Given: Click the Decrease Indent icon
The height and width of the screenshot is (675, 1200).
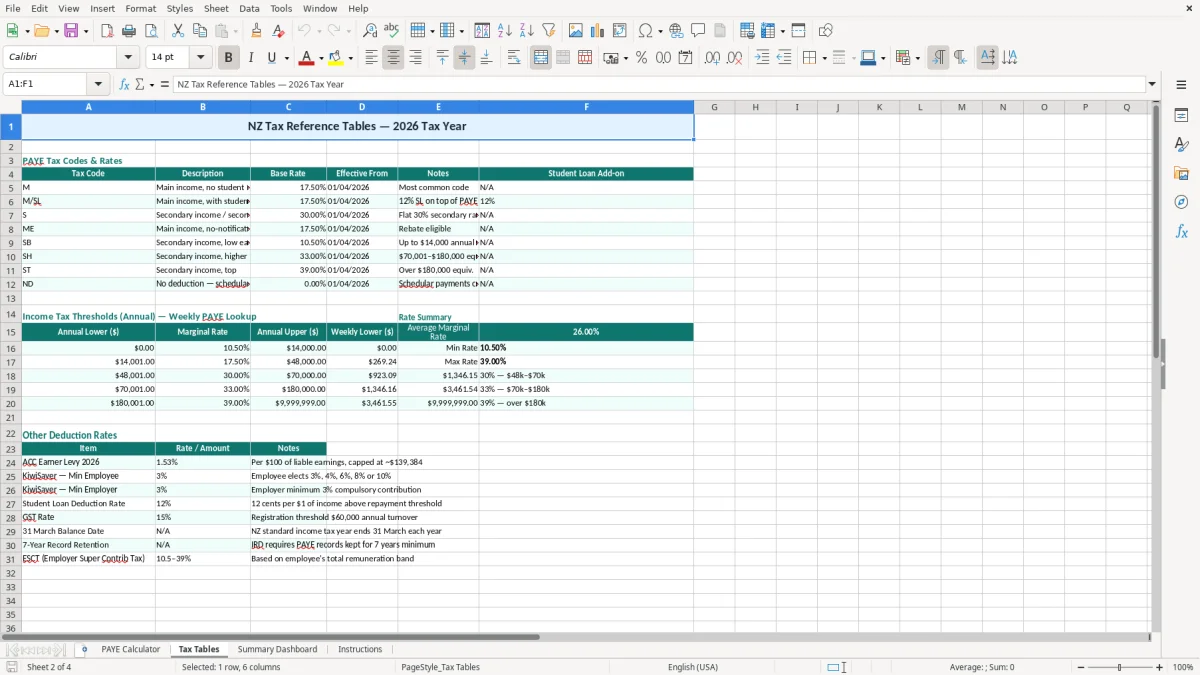Looking at the screenshot, I should tap(784, 58).
